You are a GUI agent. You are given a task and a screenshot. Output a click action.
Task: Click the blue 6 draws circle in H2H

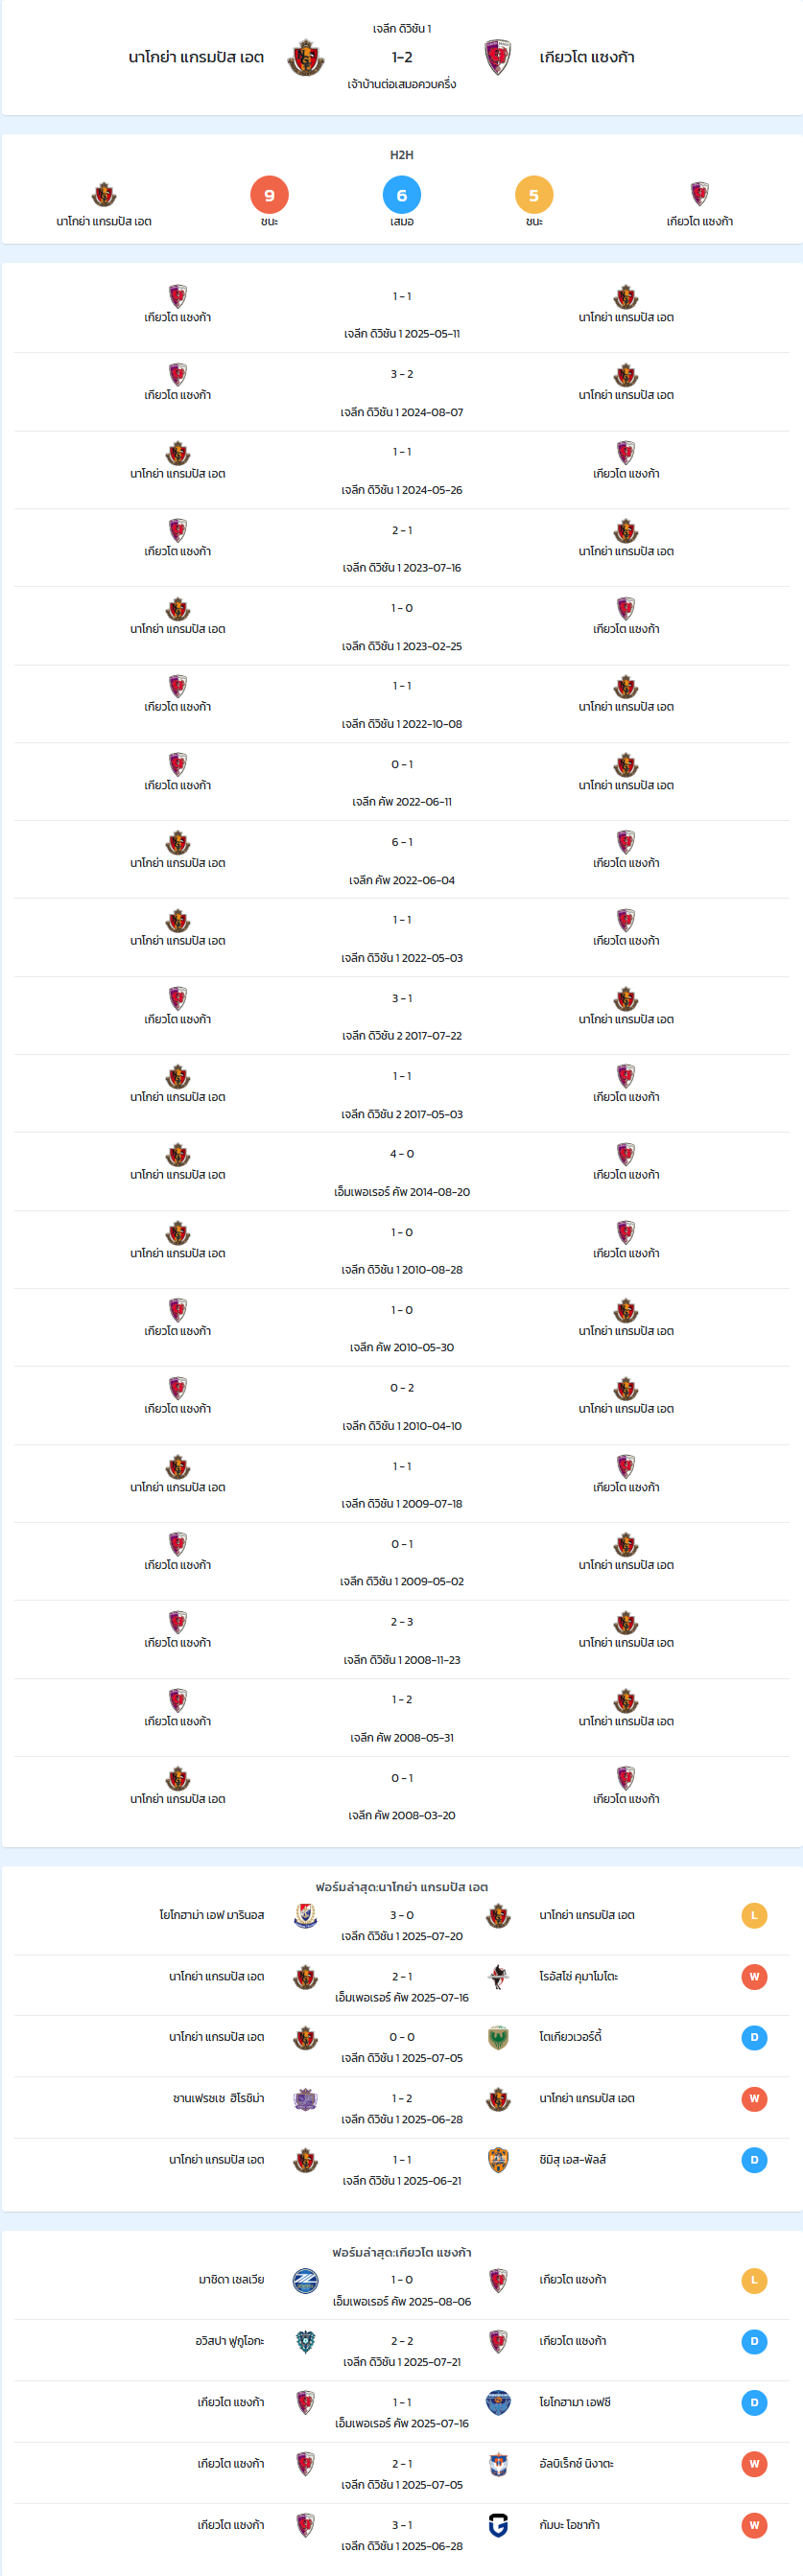[x=402, y=195]
